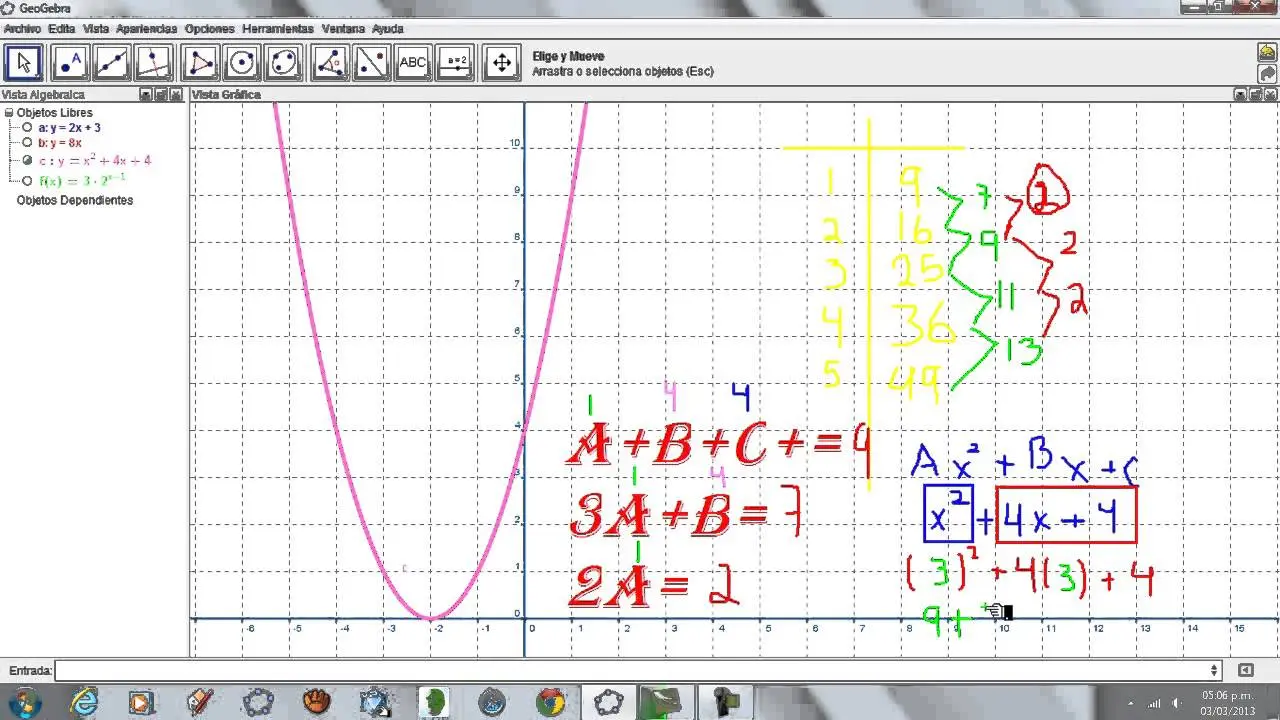1280x720 pixels.
Task: Open the Herramientas menu
Action: (x=278, y=28)
